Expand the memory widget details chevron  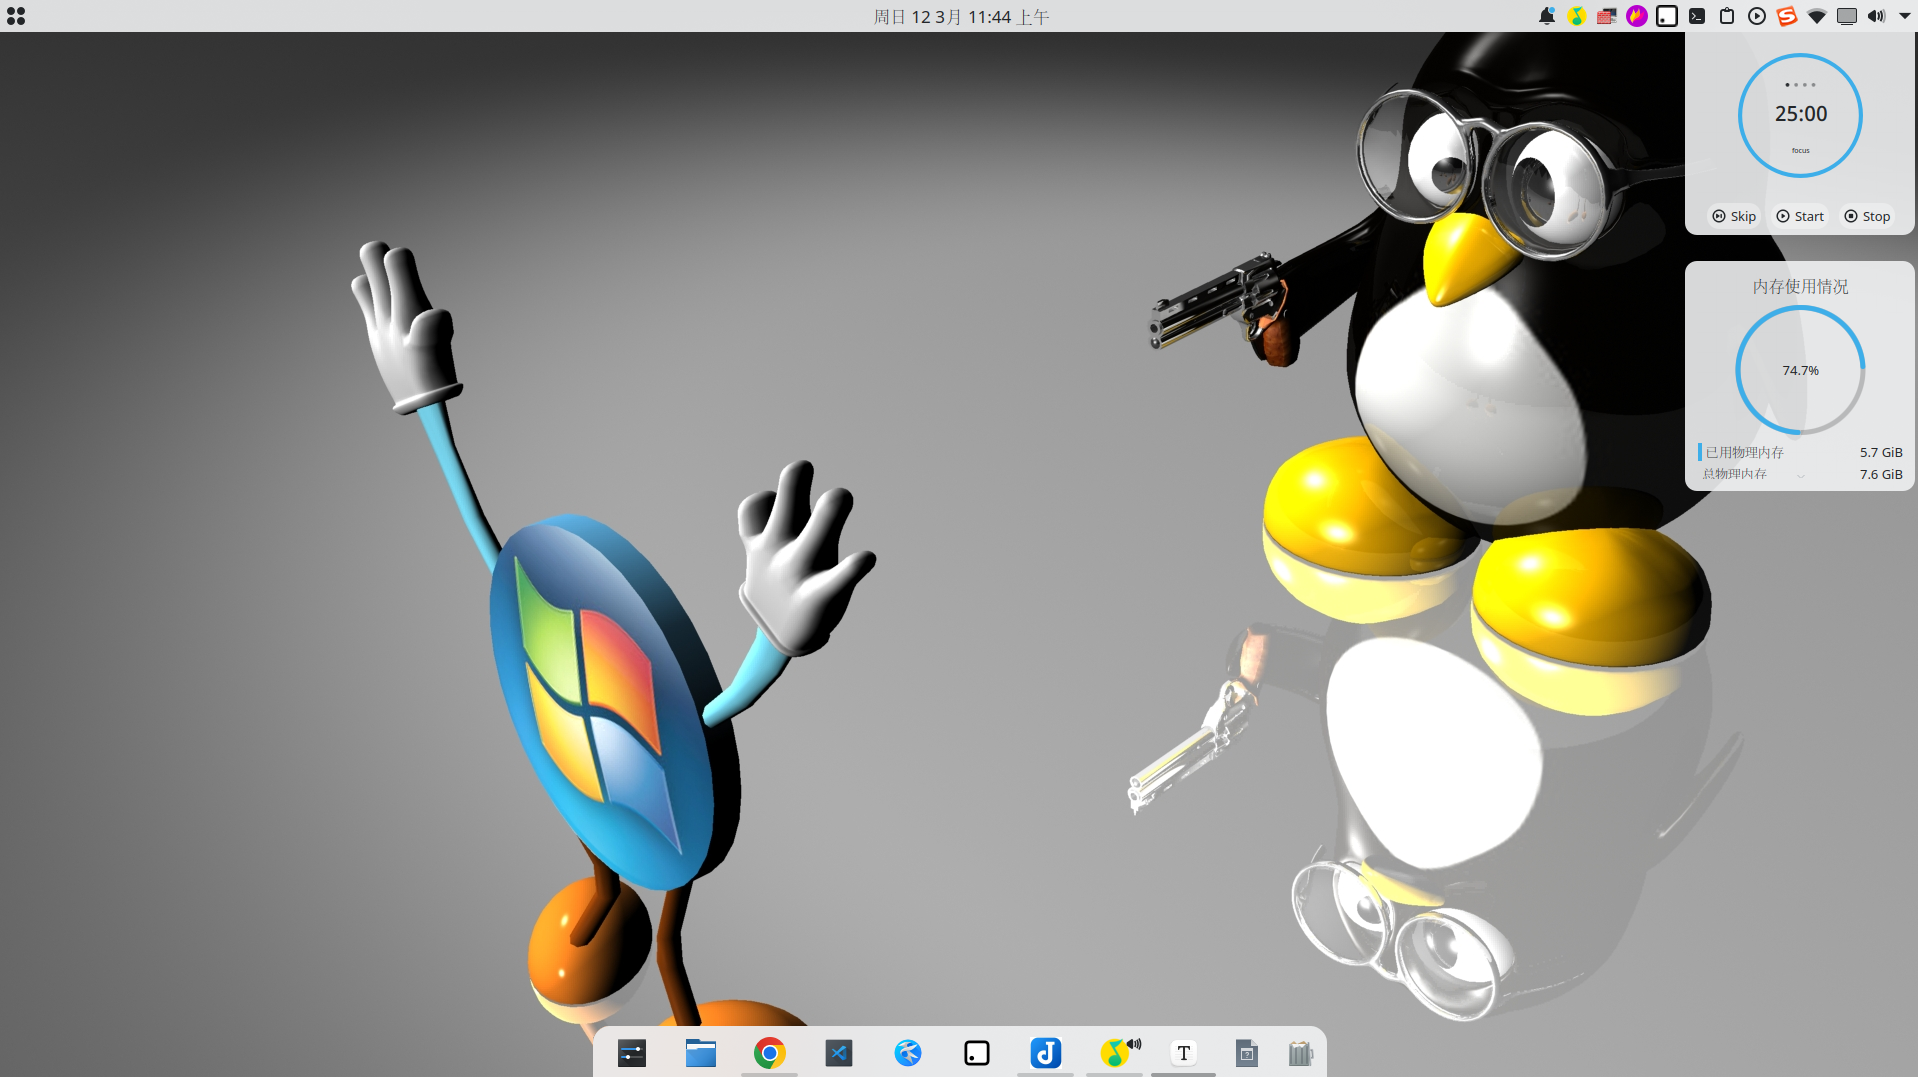[1801, 477]
